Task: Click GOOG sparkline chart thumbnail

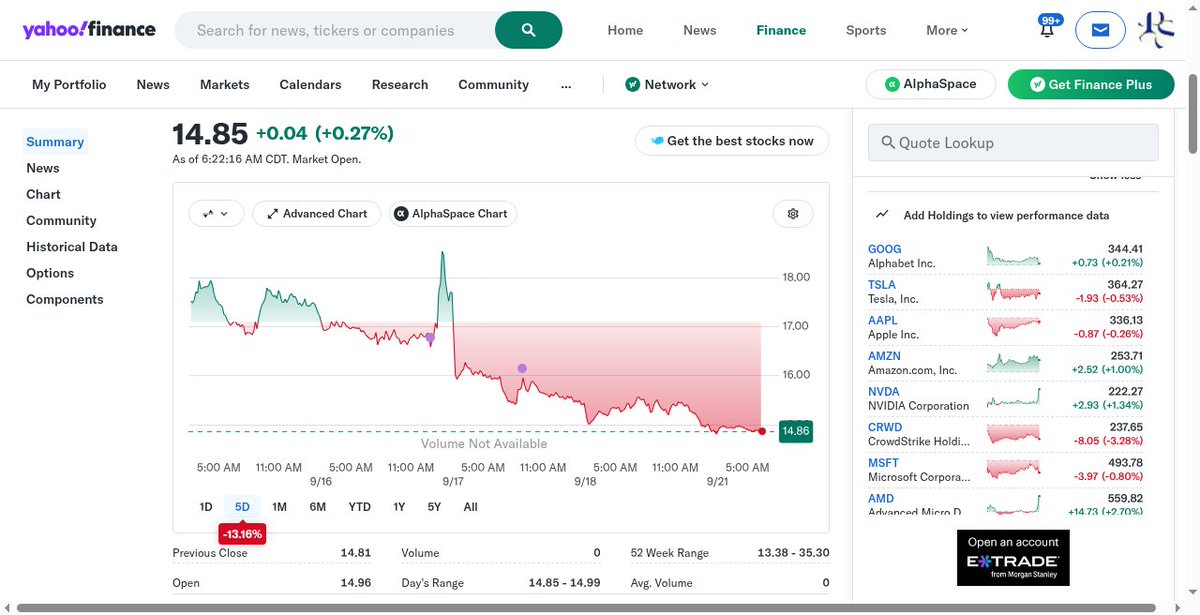Action: point(1013,256)
